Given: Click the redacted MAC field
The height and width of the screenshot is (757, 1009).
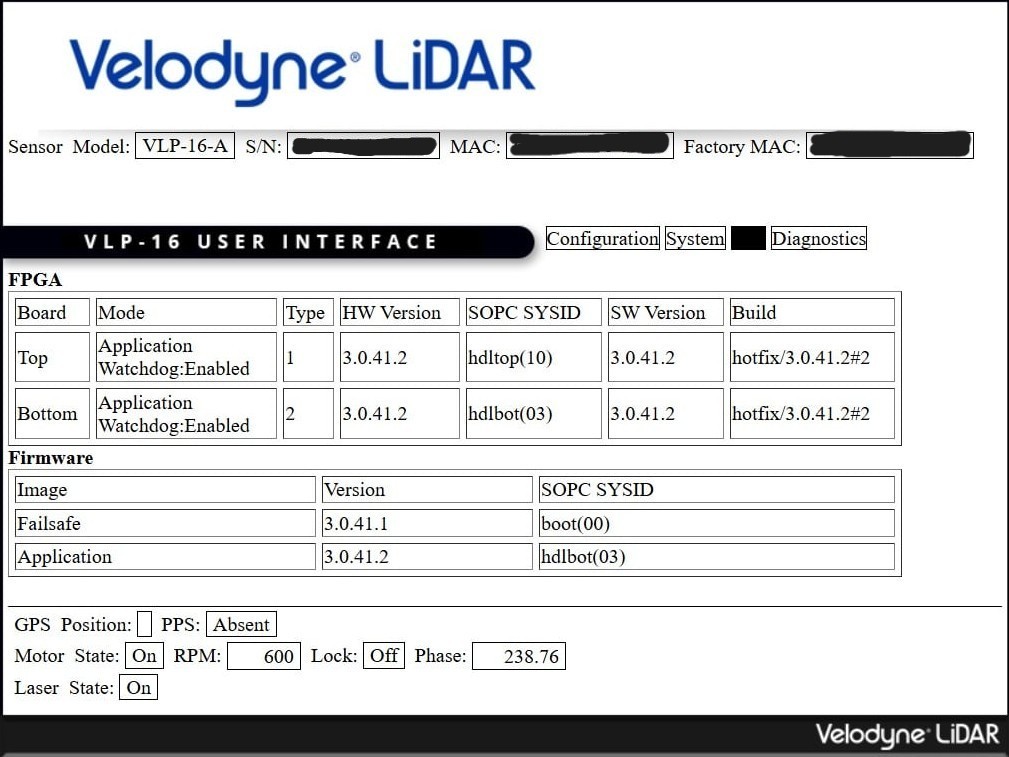Looking at the screenshot, I should click(590, 145).
